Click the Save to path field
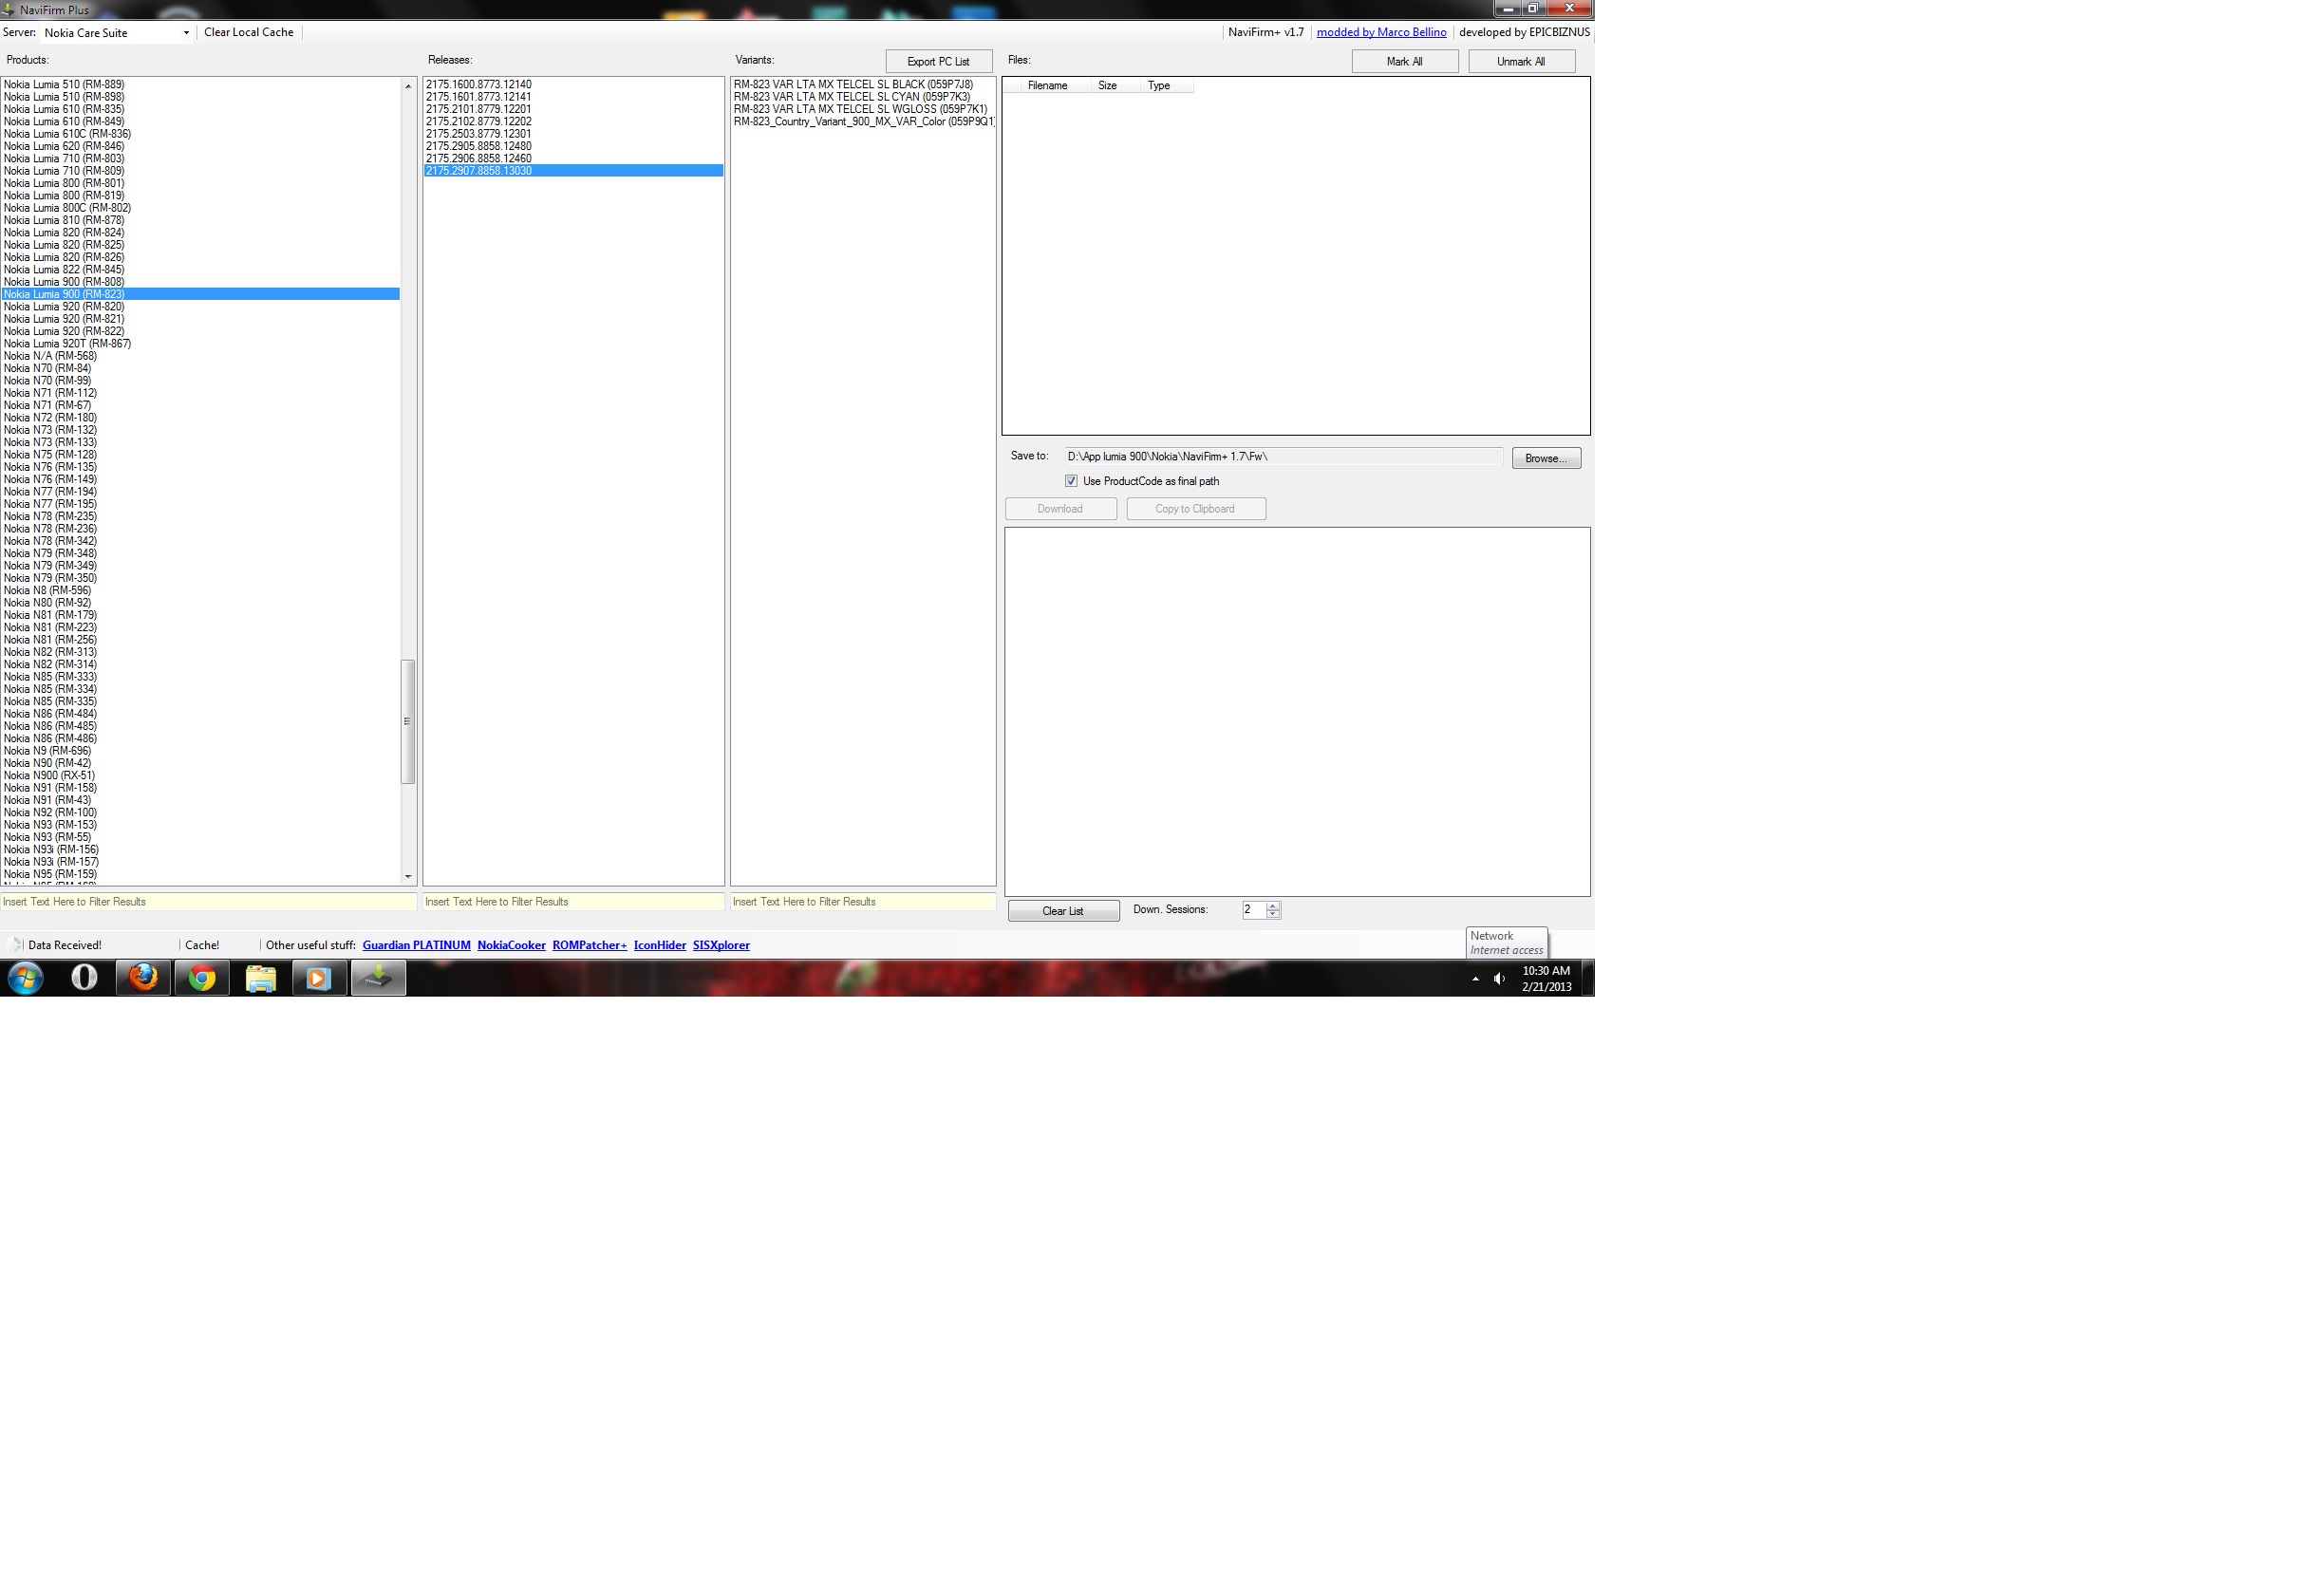This screenshot has height=1587, width=2324. 1284,457
